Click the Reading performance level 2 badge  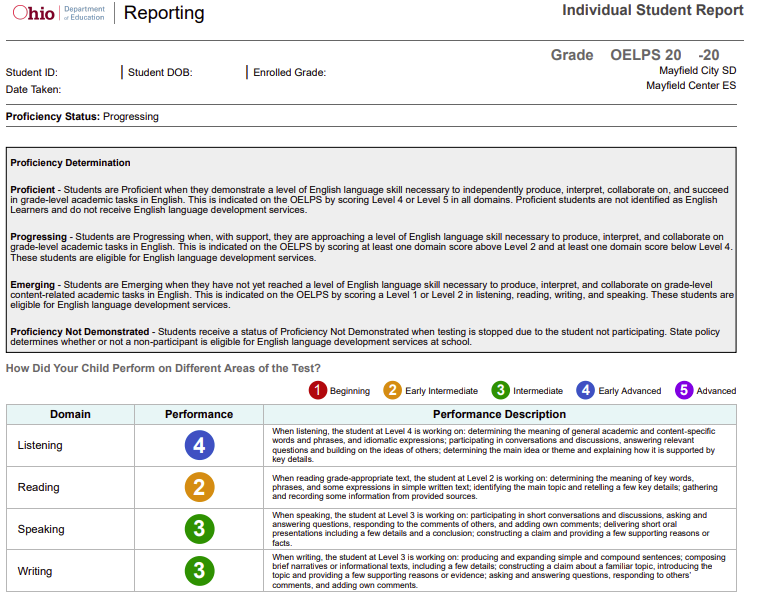pos(199,487)
